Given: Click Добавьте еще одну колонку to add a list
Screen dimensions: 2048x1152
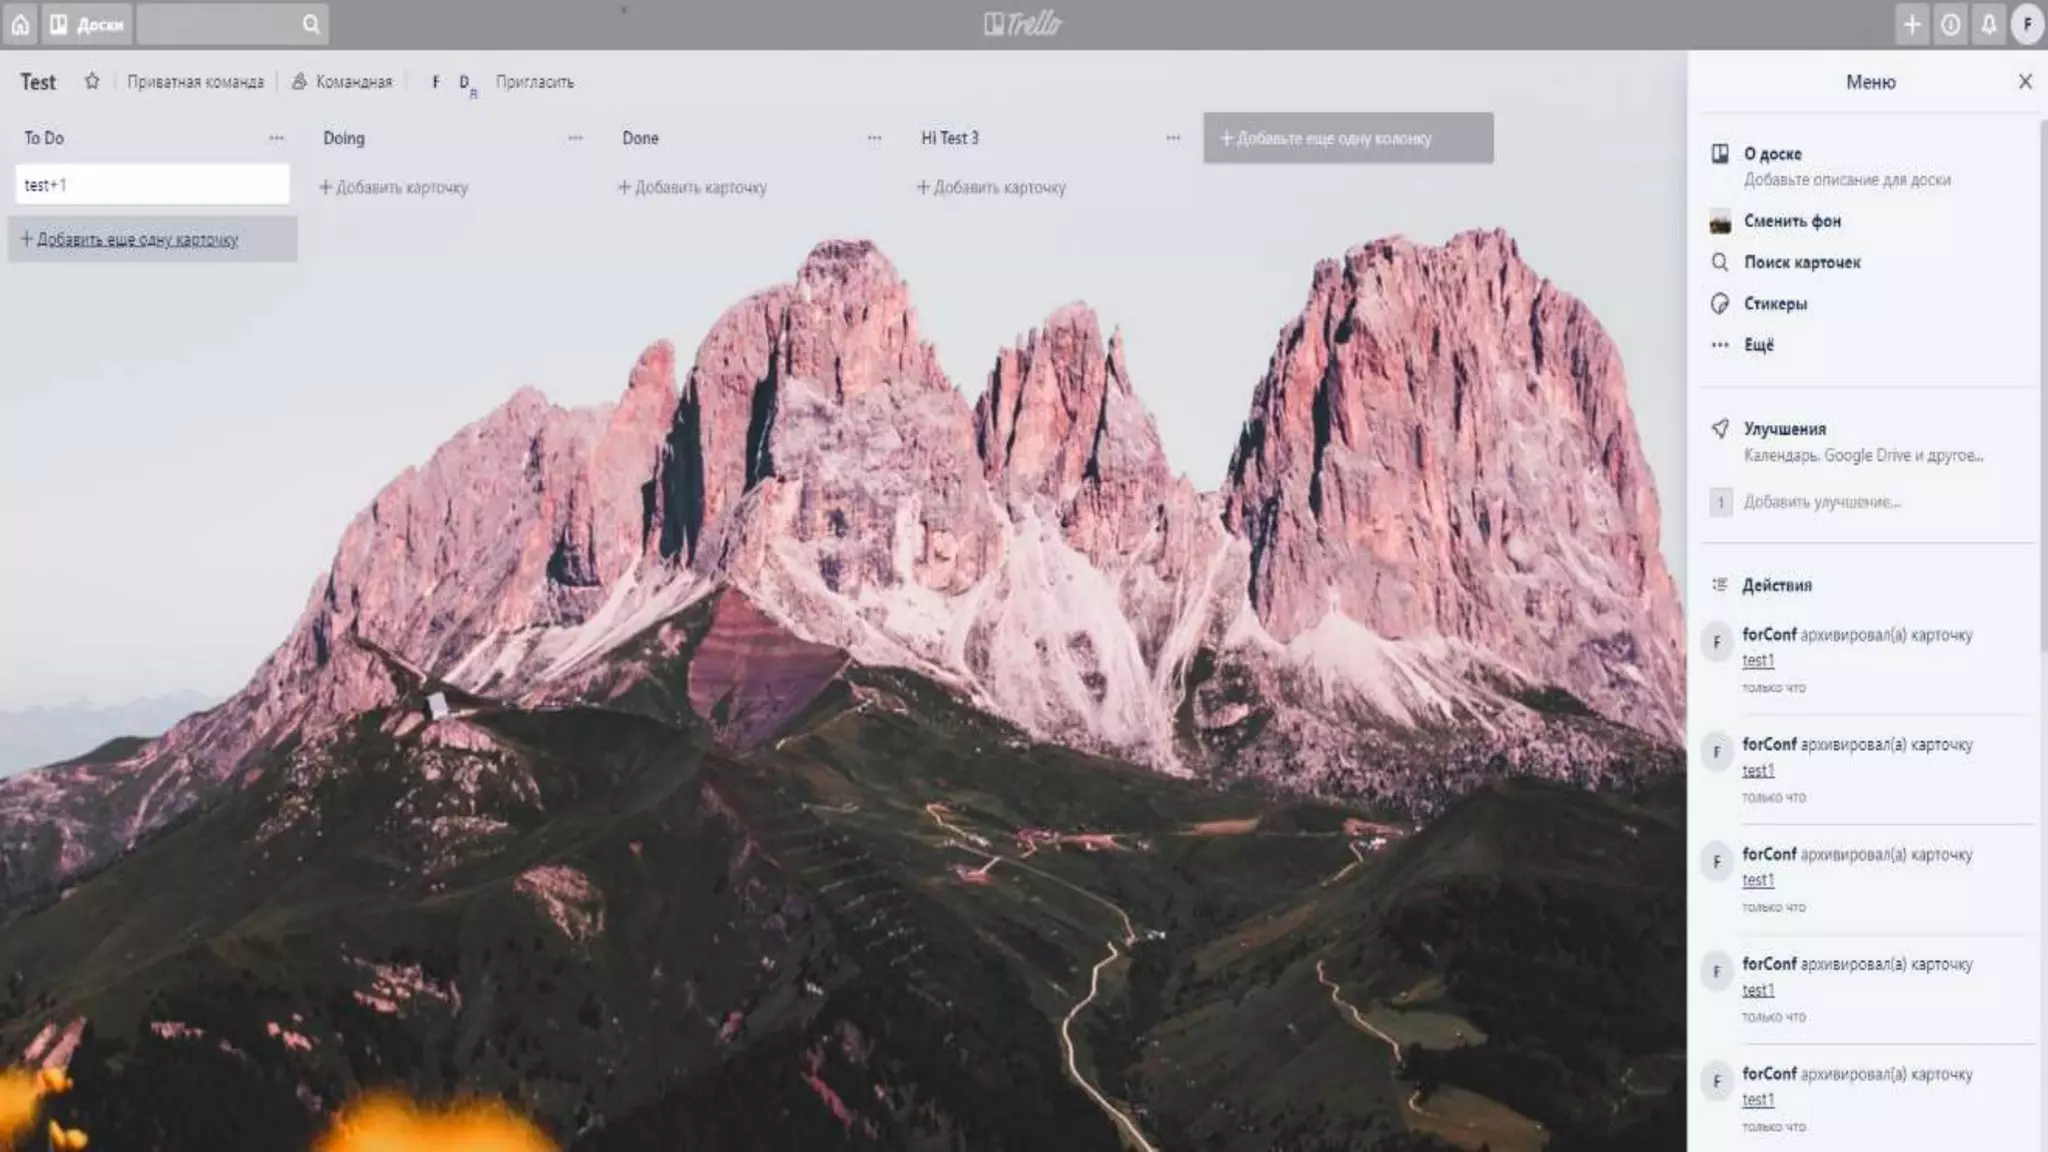Looking at the screenshot, I should [x=1347, y=138].
